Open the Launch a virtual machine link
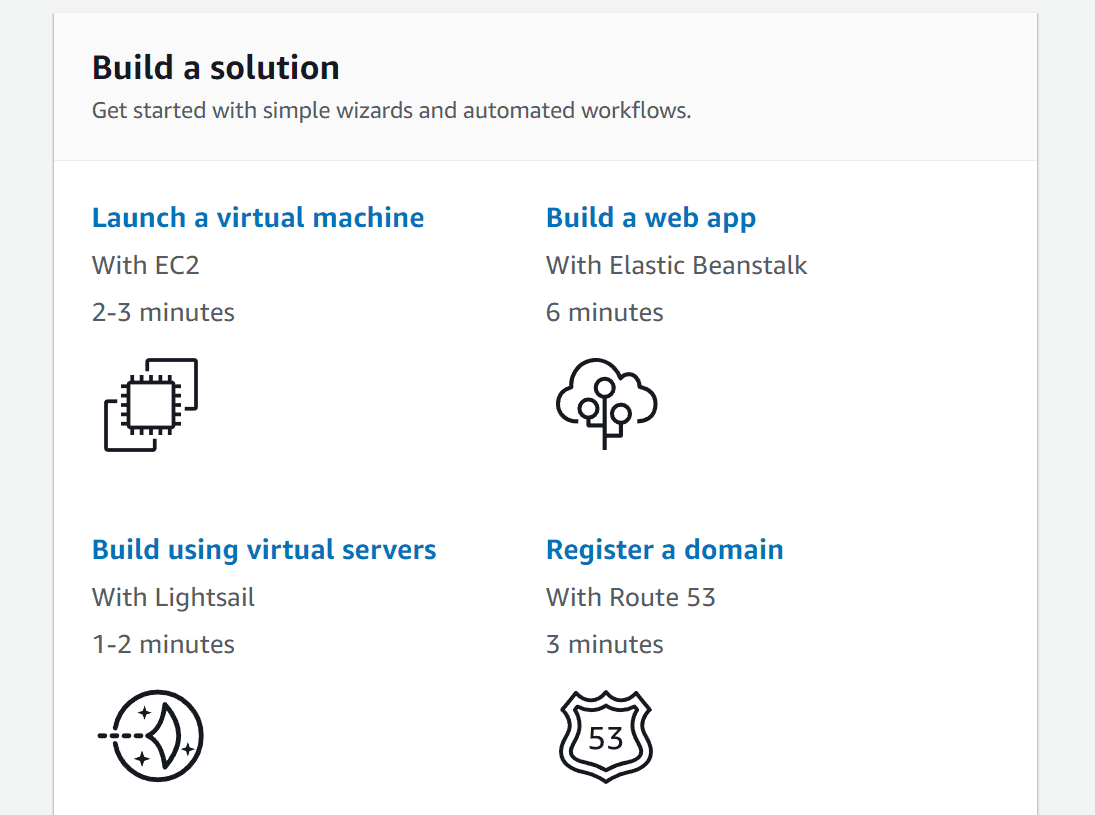The height and width of the screenshot is (815, 1095). (x=258, y=217)
